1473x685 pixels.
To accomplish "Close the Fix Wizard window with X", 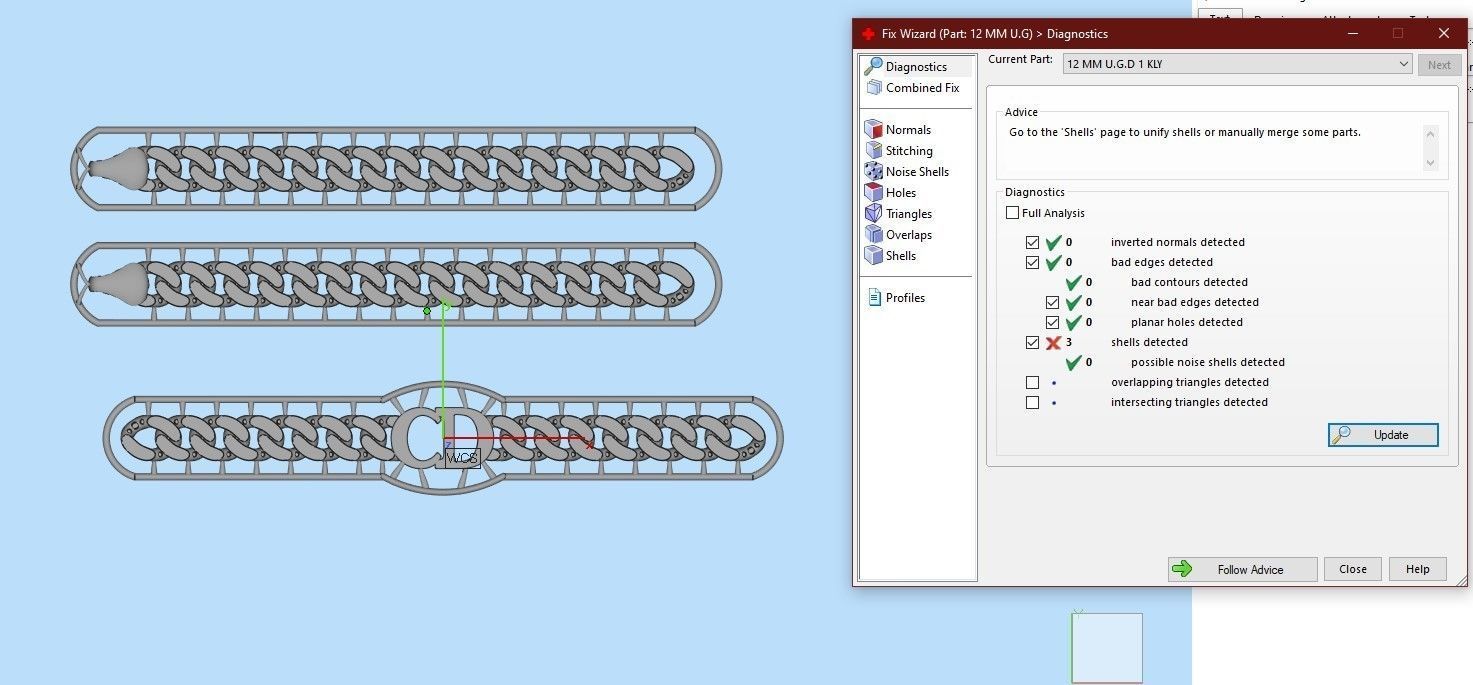I will pos(1444,34).
